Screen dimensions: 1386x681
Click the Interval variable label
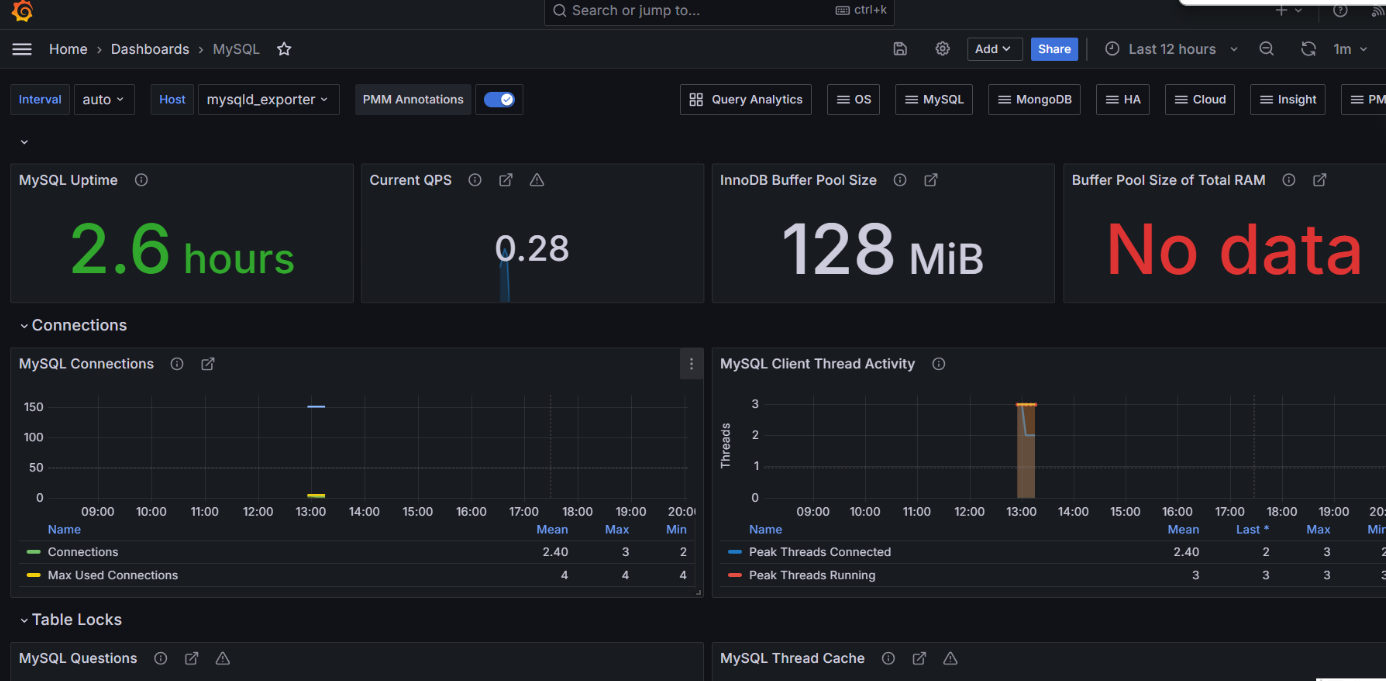click(40, 99)
